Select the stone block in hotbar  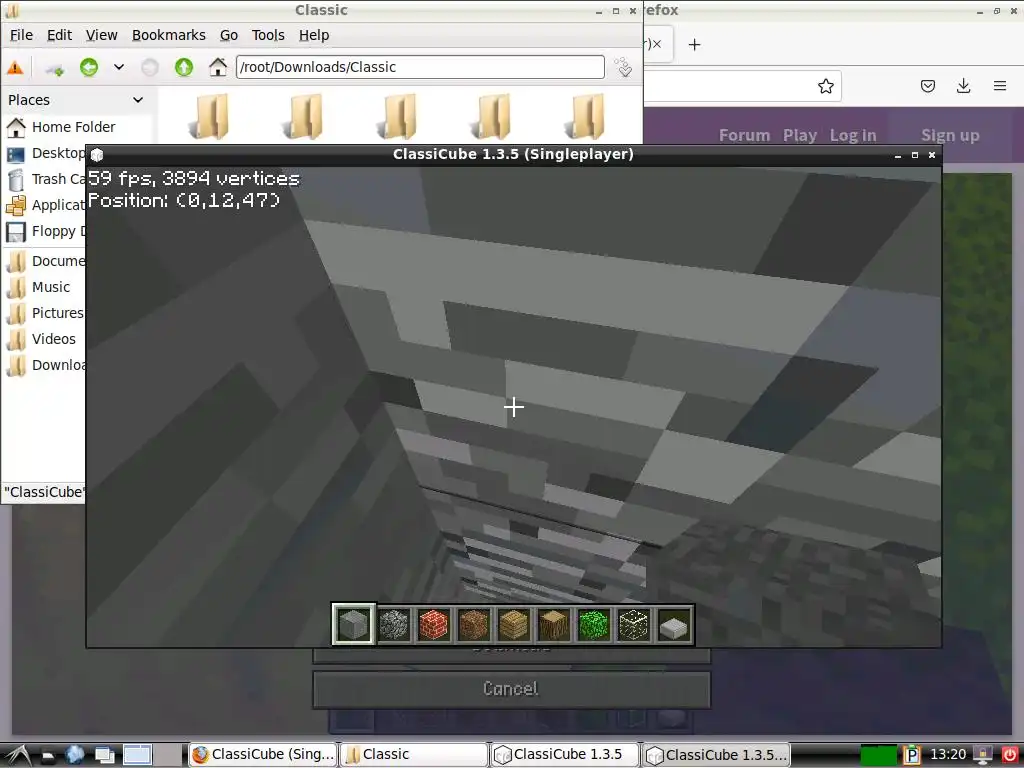pos(353,624)
